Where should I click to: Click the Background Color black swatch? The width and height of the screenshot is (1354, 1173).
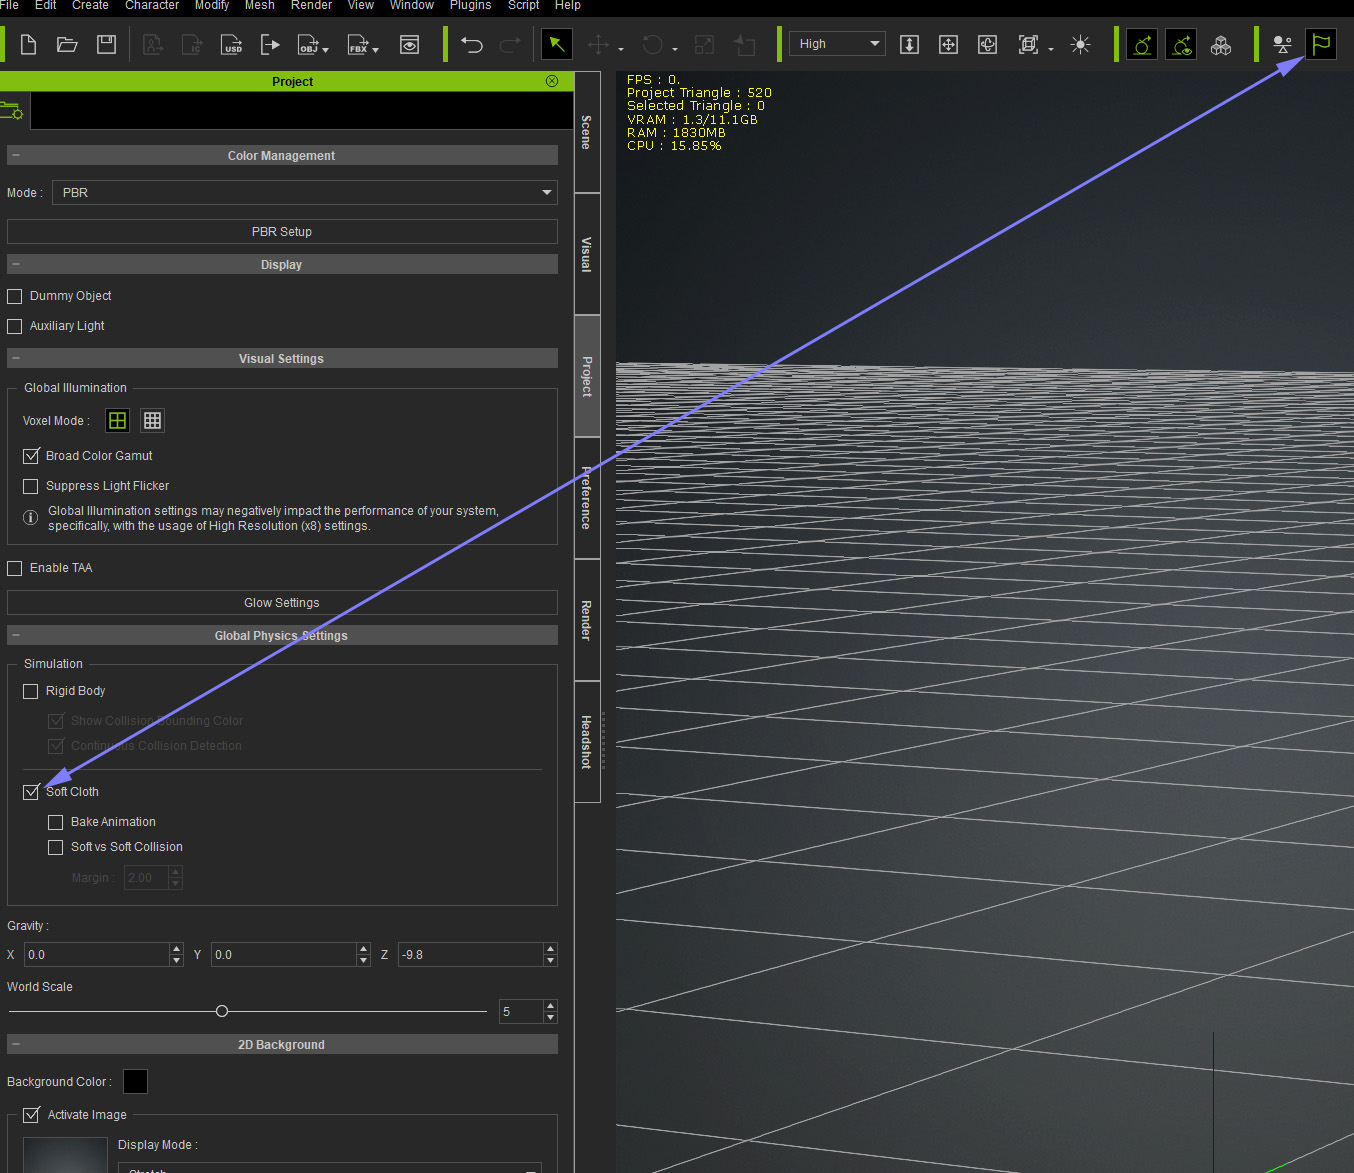pyautogui.click(x=135, y=1082)
